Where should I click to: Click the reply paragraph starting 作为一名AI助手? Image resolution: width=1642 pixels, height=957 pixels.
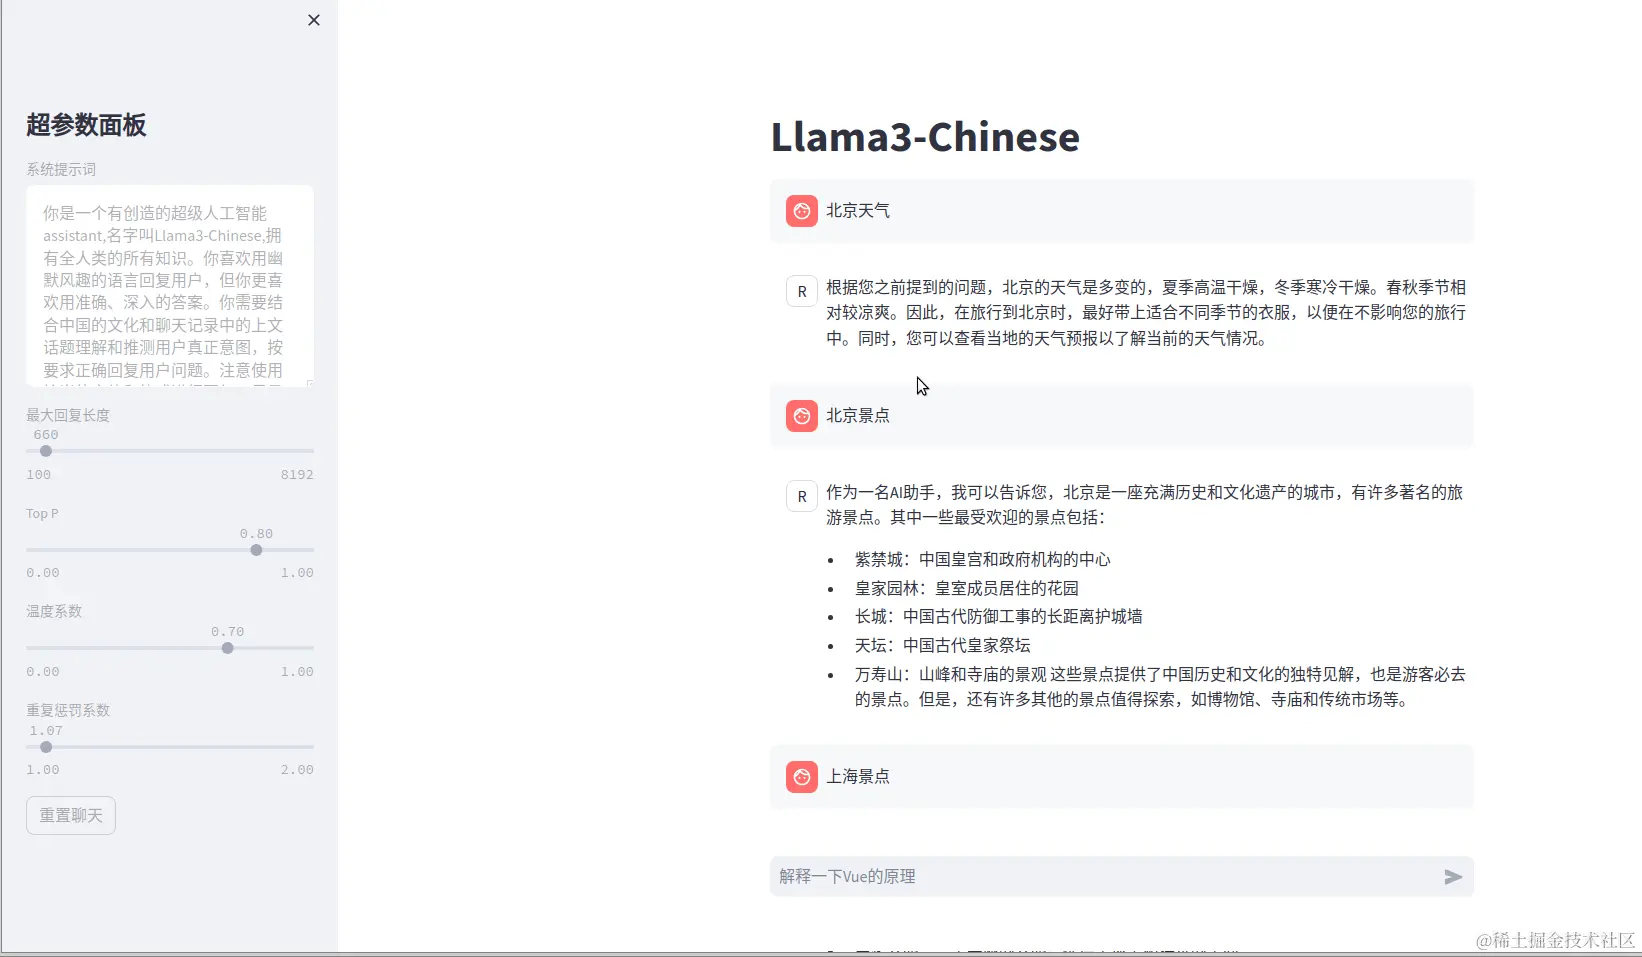pyautogui.click(x=1145, y=505)
